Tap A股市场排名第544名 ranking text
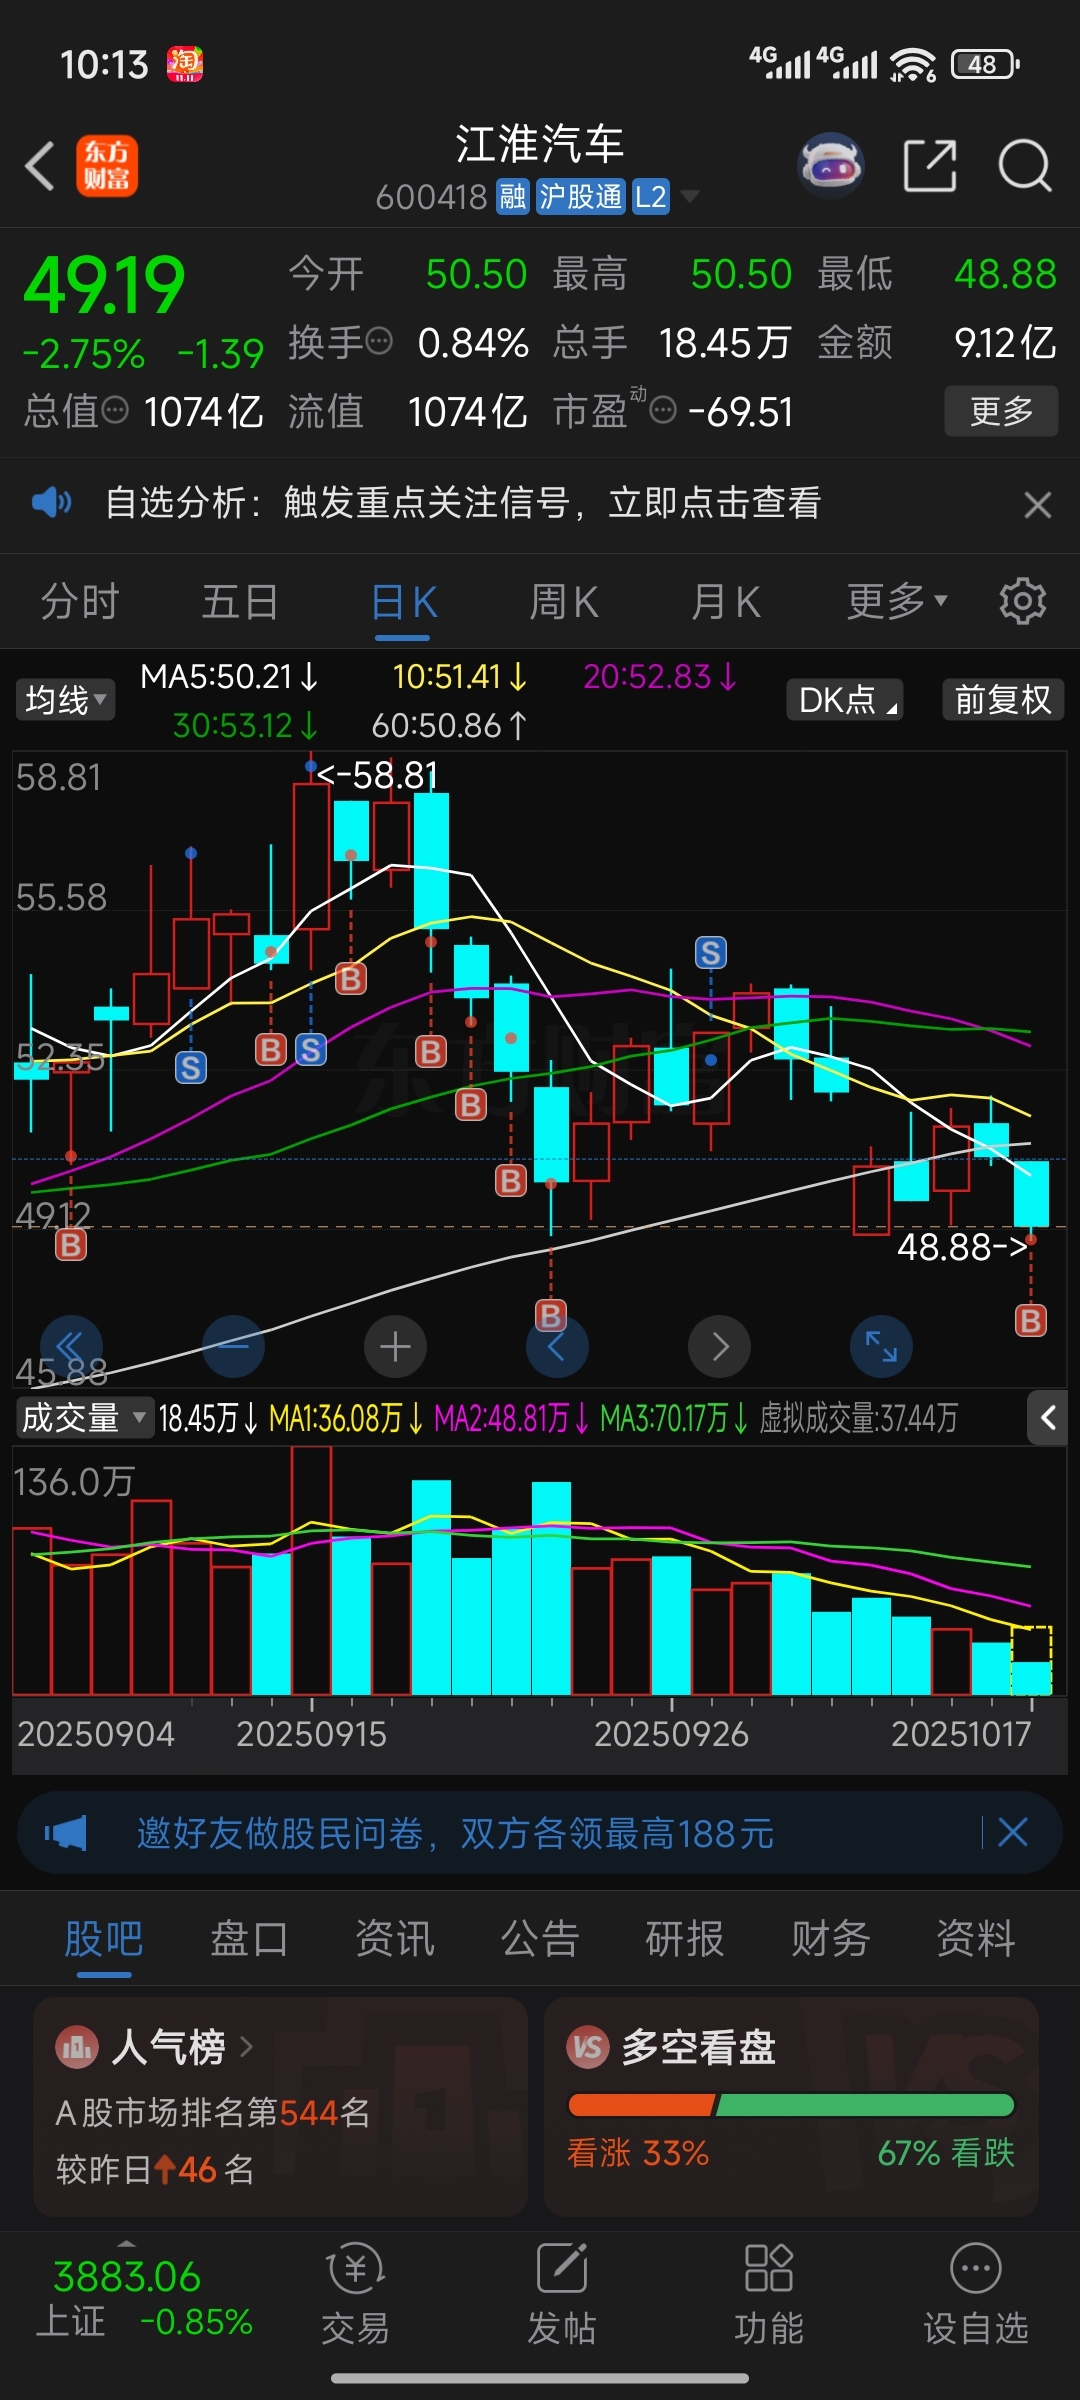The image size is (1080, 2400). point(213,2113)
